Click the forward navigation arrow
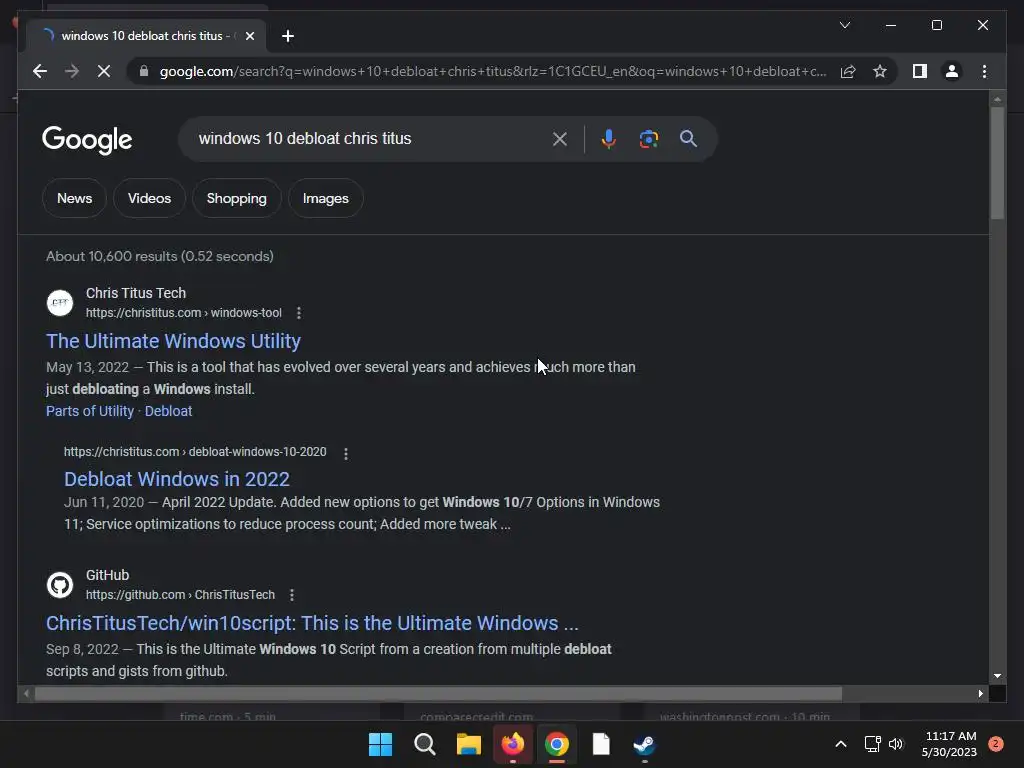This screenshot has width=1024, height=768. (x=72, y=71)
